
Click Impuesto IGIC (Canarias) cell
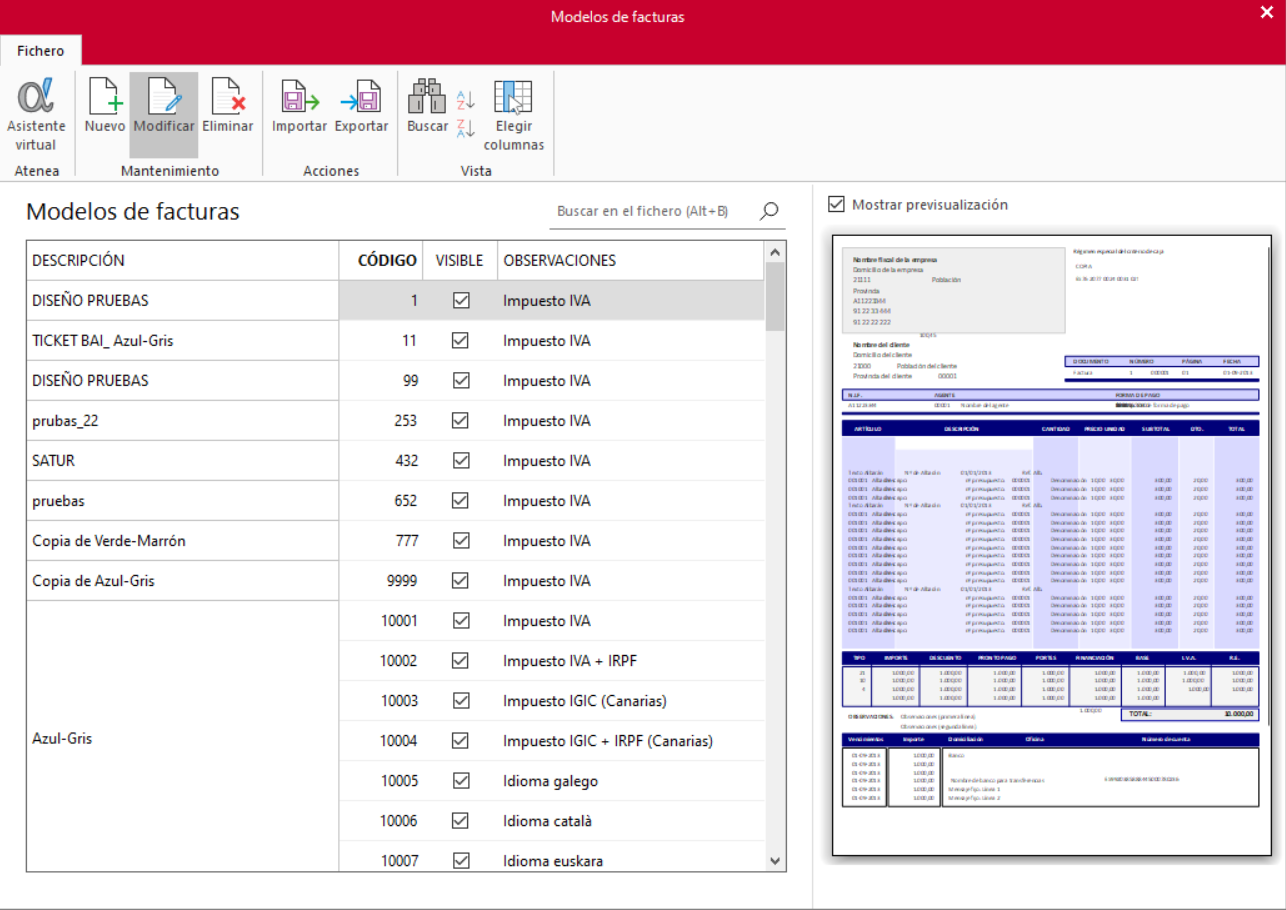click(631, 700)
